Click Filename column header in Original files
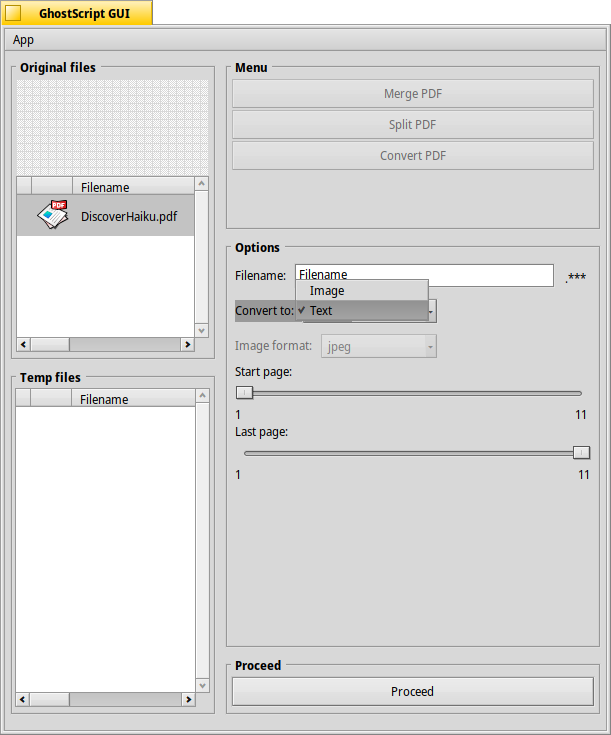611x735 pixels. [x=105, y=187]
